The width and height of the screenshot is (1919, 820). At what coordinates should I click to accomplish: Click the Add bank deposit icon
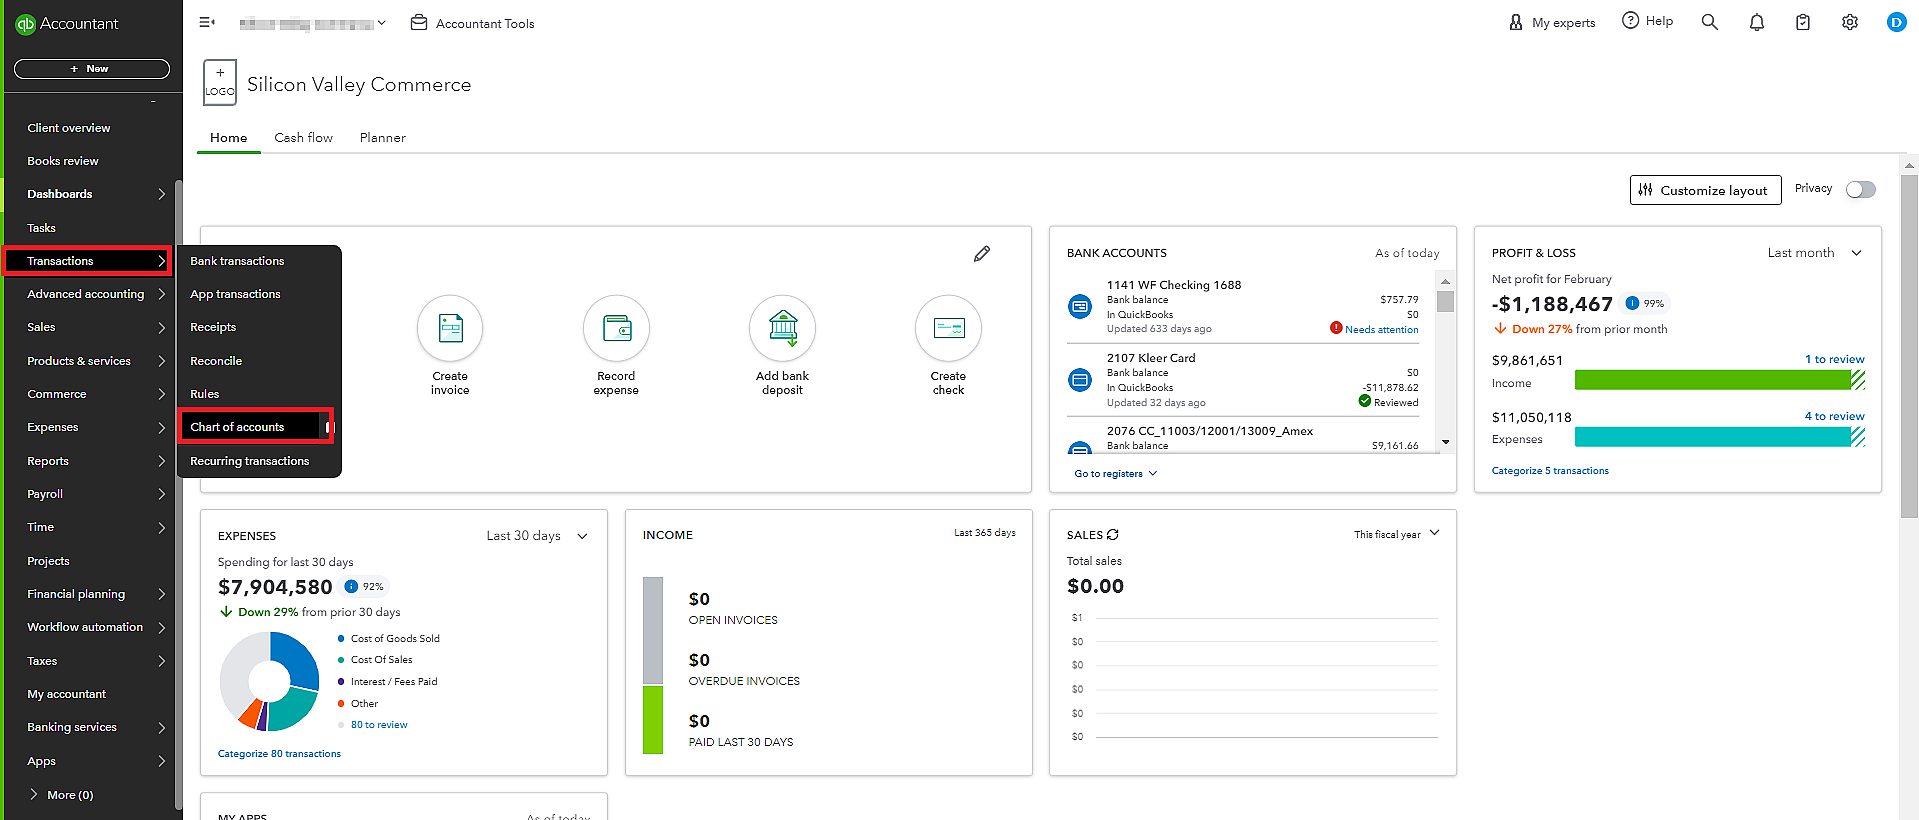click(782, 328)
